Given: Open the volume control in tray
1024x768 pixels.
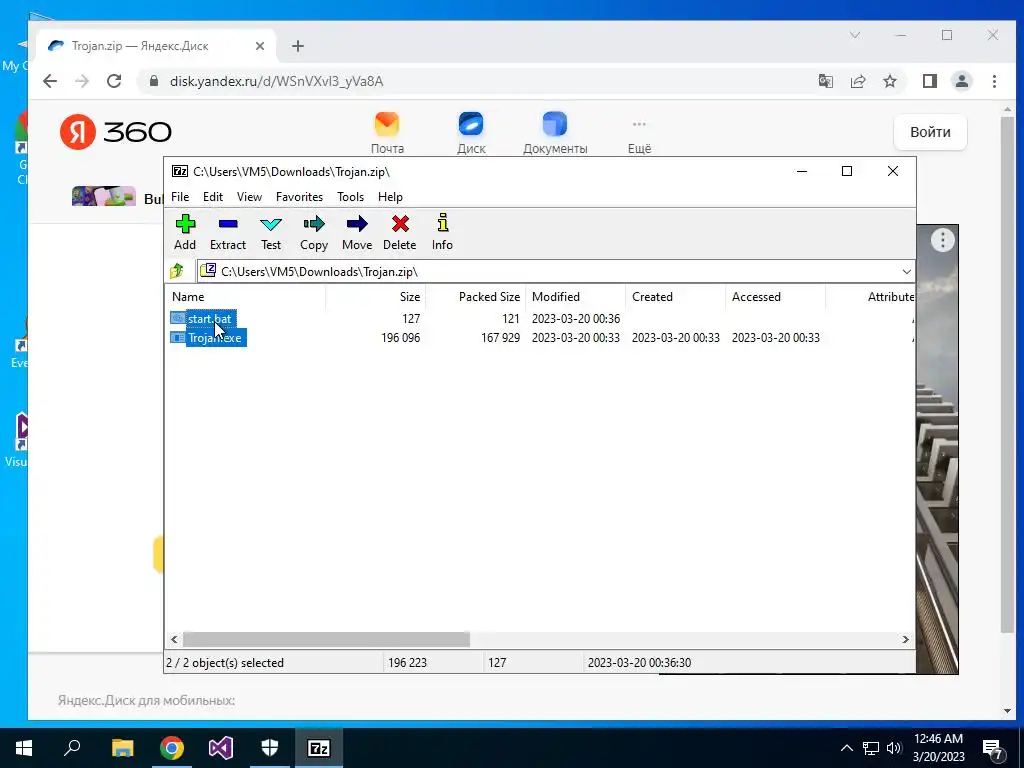Looking at the screenshot, I should tap(894, 748).
